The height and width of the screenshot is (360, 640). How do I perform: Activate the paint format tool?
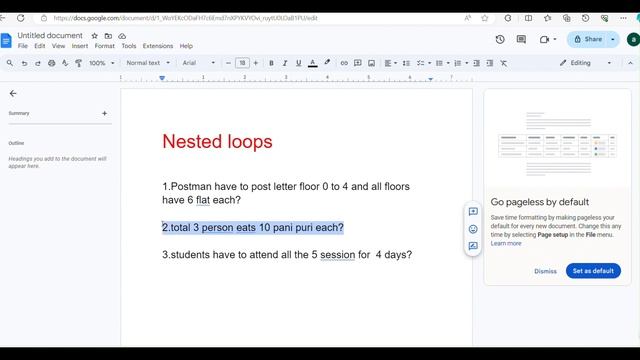pos(78,63)
